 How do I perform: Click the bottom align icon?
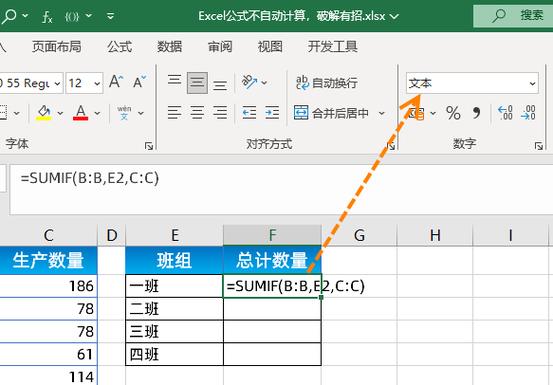(x=220, y=84)
